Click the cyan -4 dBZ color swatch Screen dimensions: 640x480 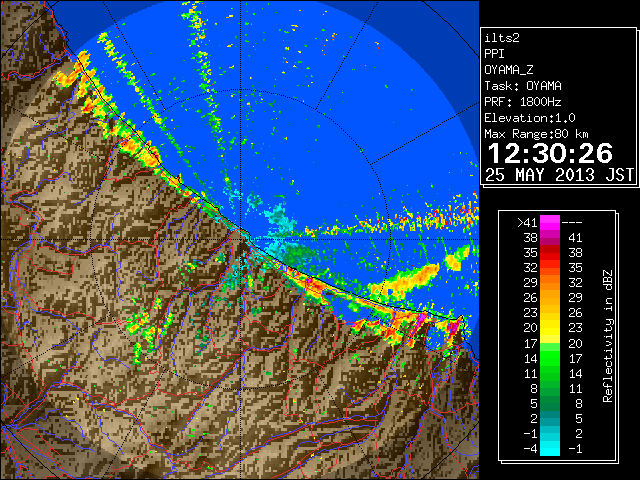click(550, 448)
